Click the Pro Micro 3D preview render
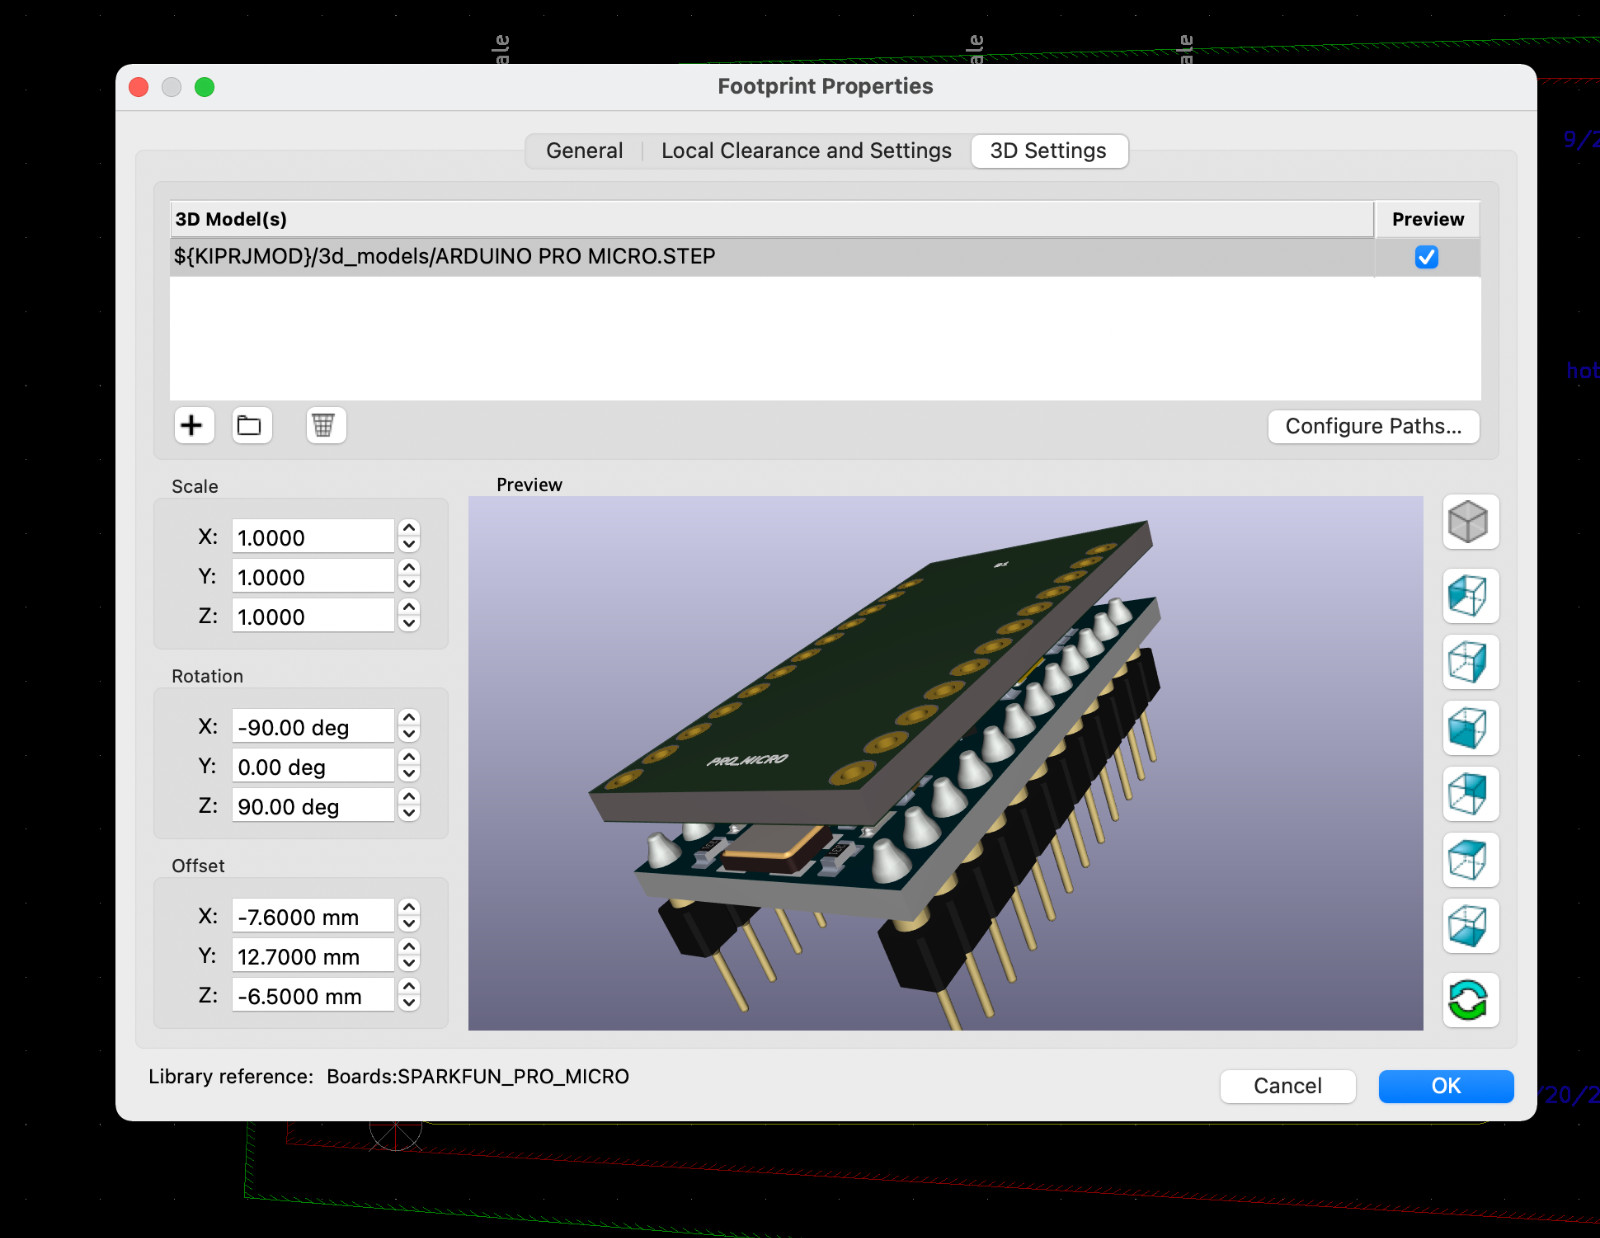 [x=946, y=763]
